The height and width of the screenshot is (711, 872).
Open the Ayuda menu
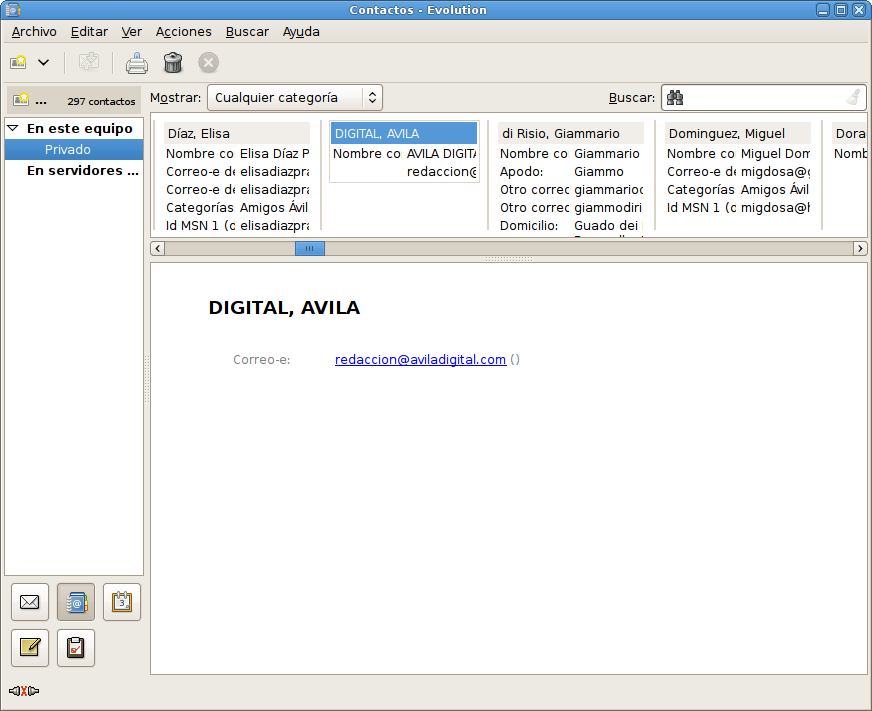point(301,32)
